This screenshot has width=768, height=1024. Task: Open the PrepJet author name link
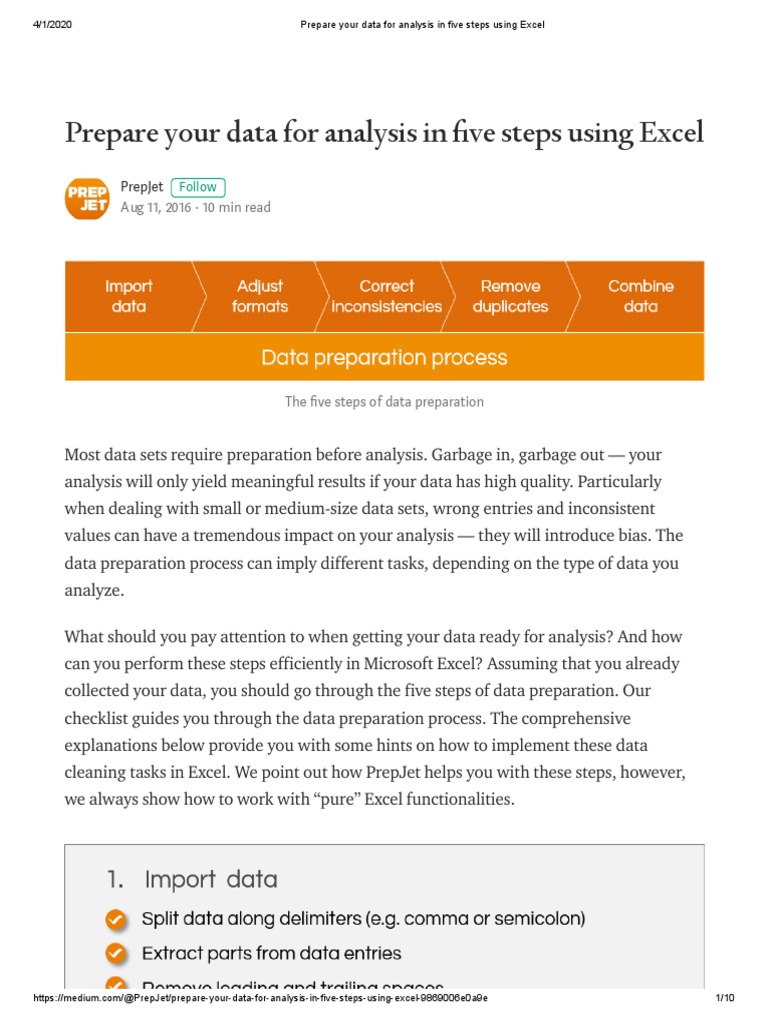tap(141, 187)
